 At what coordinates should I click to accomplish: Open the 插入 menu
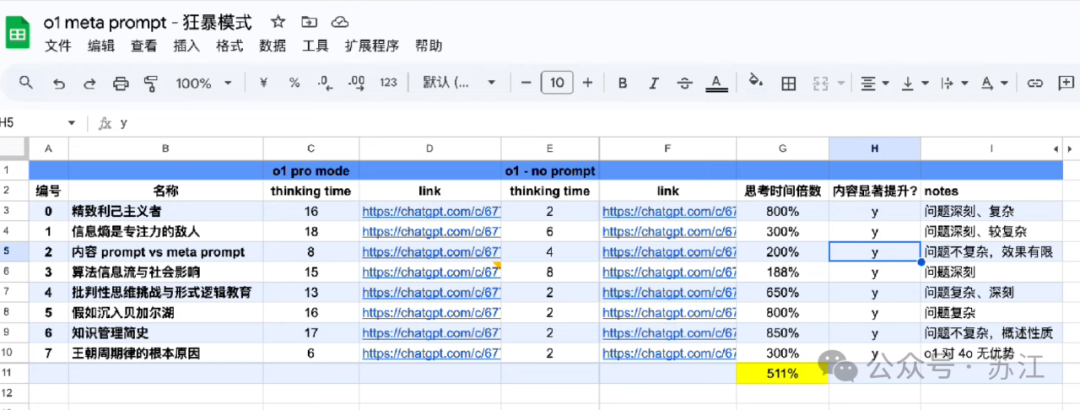tap(187, 46)
